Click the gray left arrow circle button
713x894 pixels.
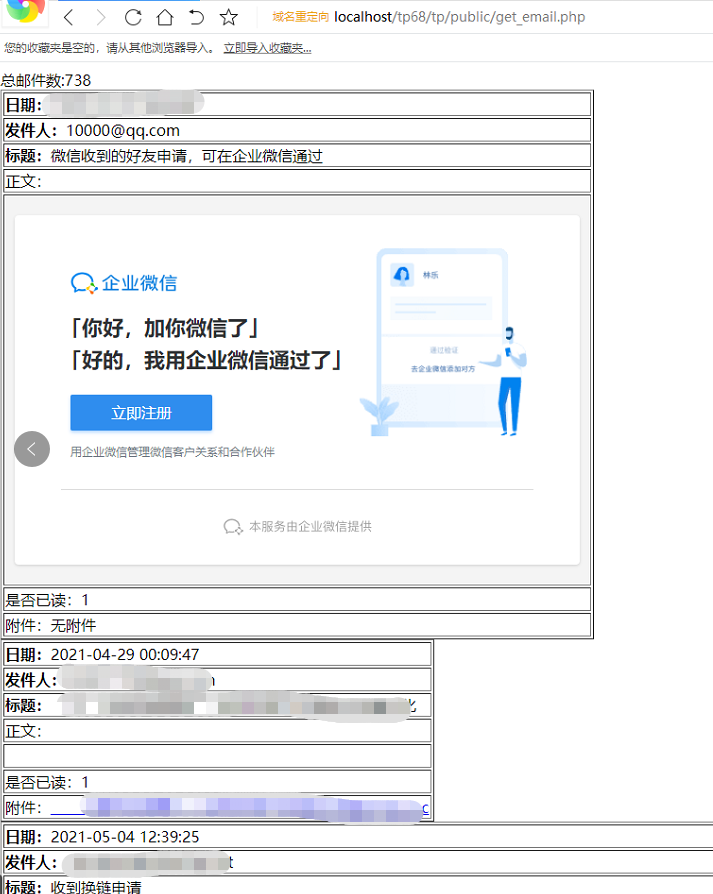[x=32, y=449]
